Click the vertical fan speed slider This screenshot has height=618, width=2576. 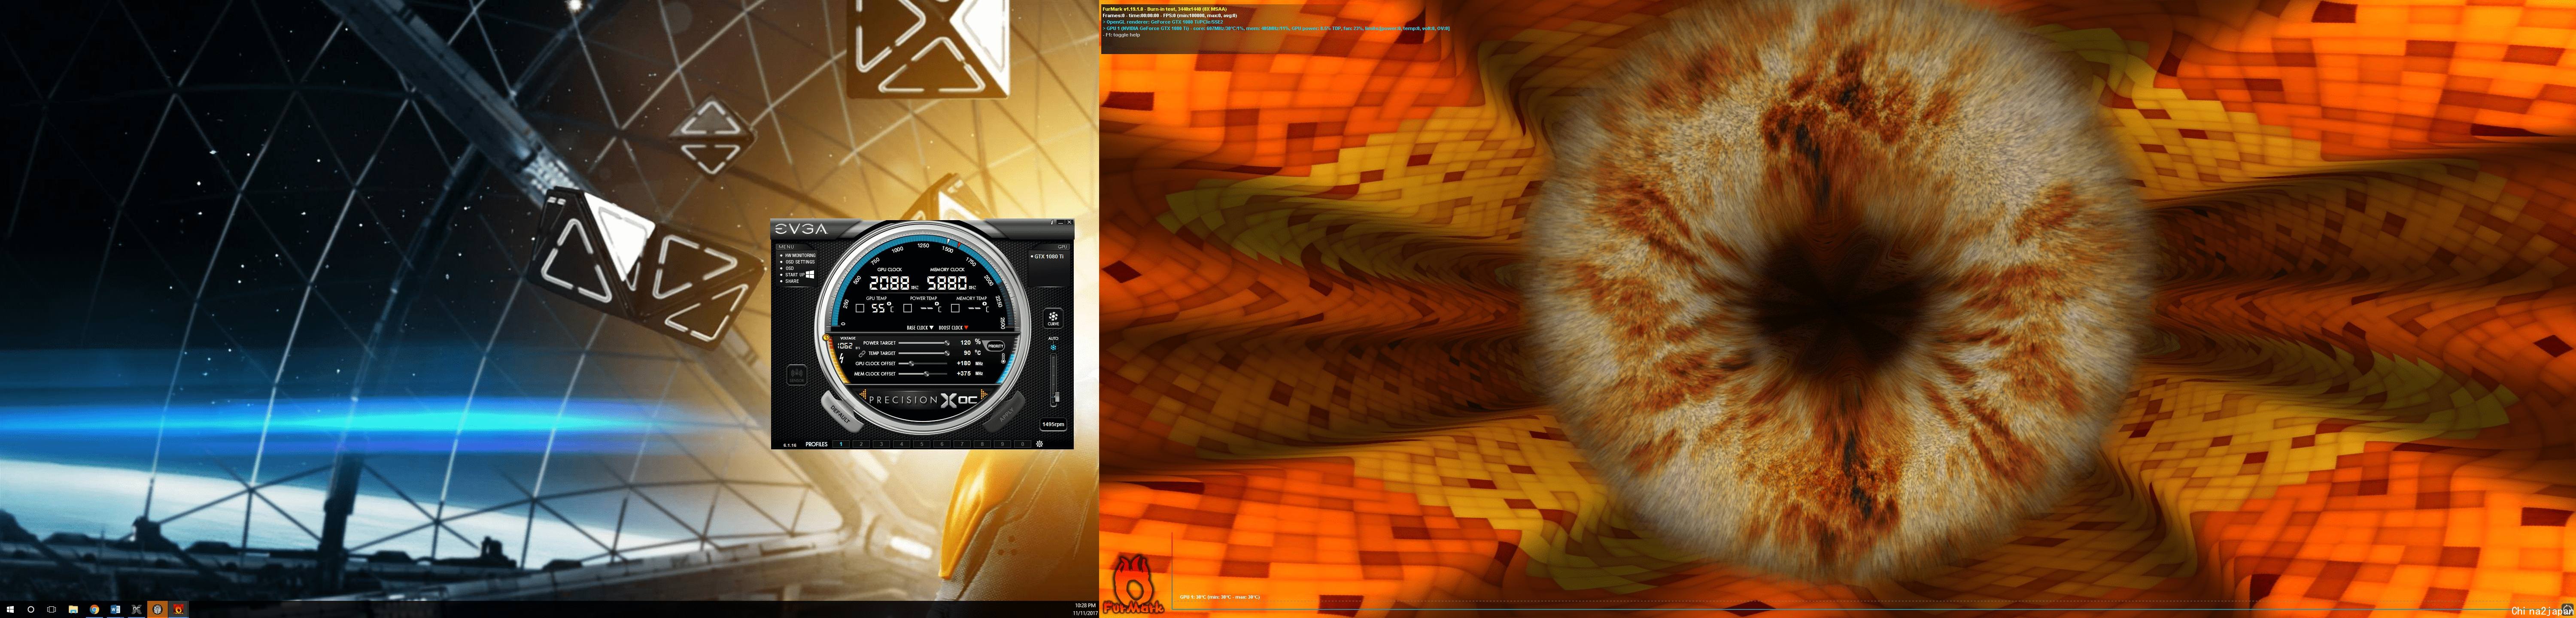click(x=1054, y=380)
